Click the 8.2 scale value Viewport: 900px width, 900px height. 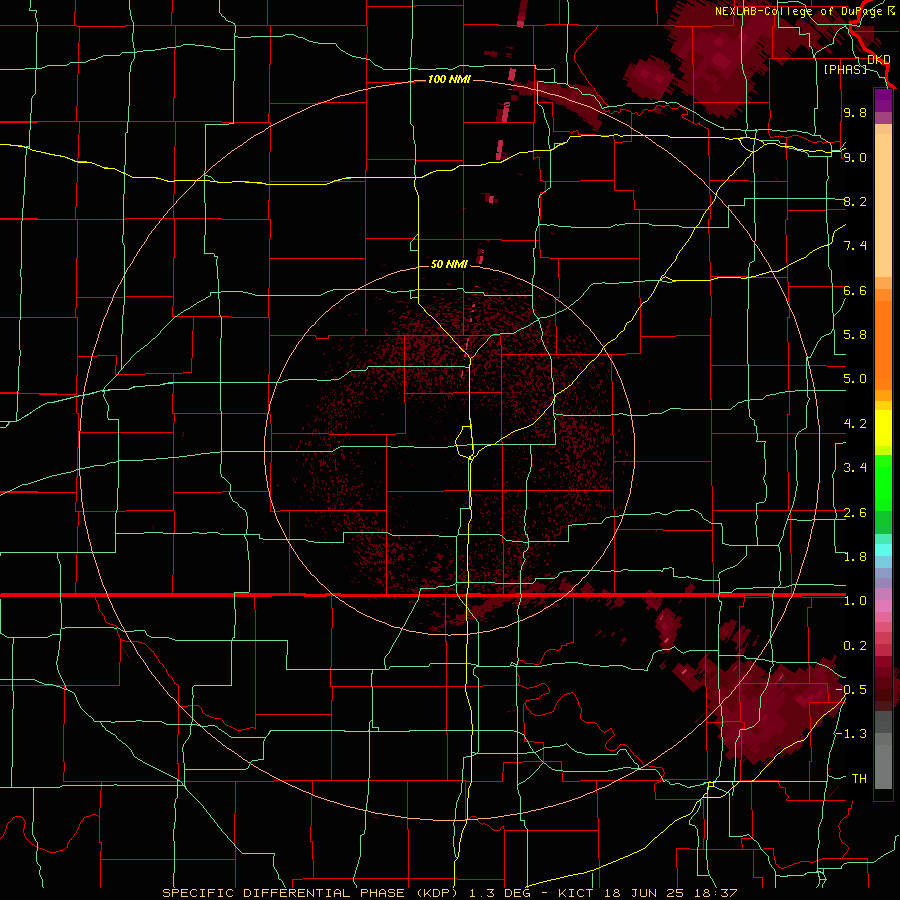[x=855, y=201]
